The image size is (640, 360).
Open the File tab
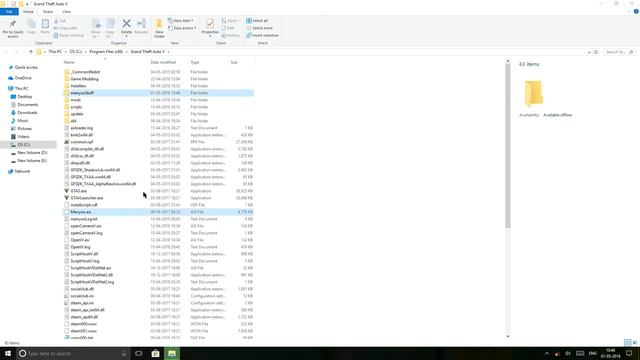click(9, 11)
